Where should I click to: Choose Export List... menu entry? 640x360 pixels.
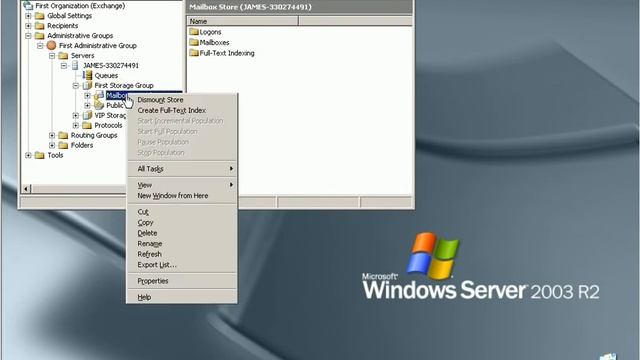(182, 265)
